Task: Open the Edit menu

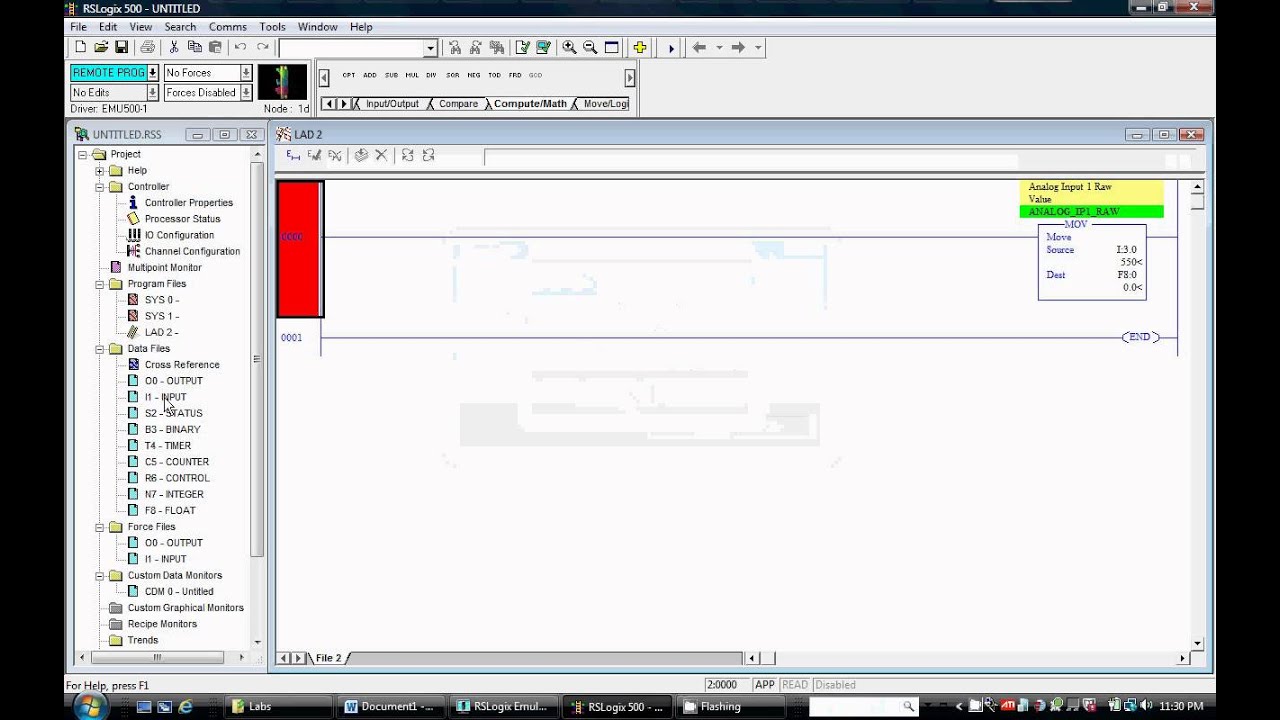Action: click(x=108, y=27)
